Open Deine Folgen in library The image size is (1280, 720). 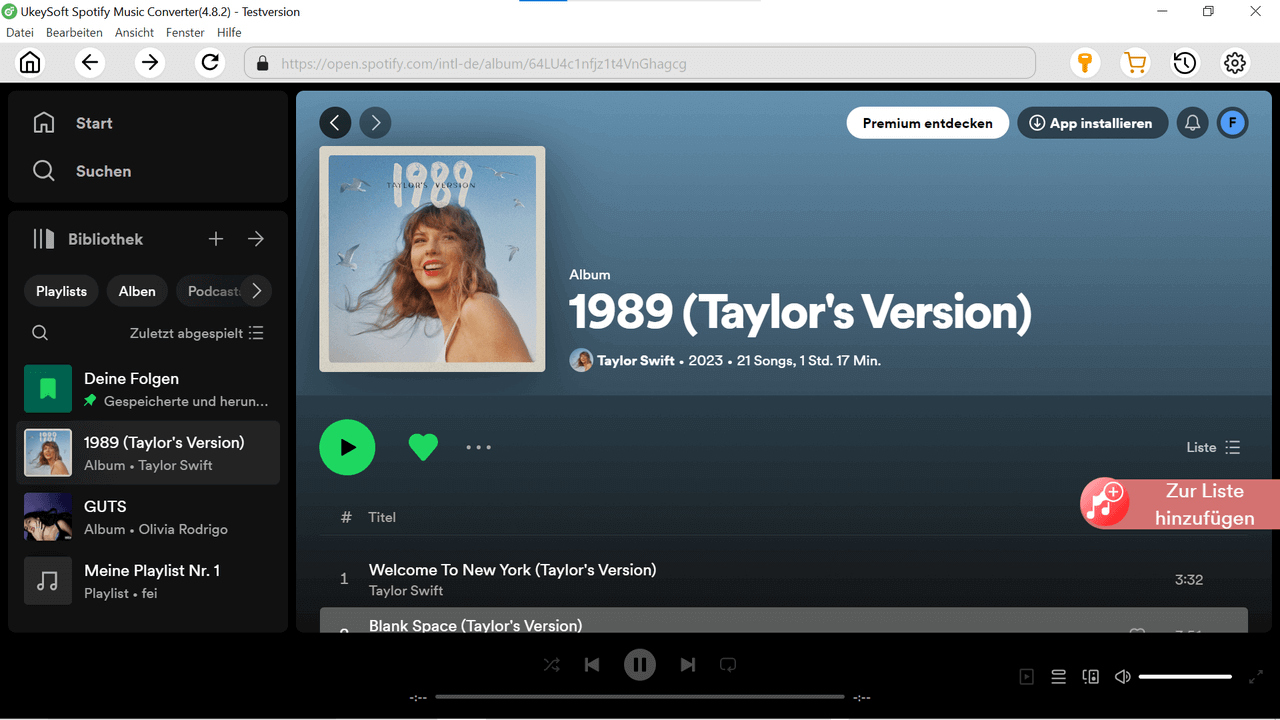[x=148, y=389]
